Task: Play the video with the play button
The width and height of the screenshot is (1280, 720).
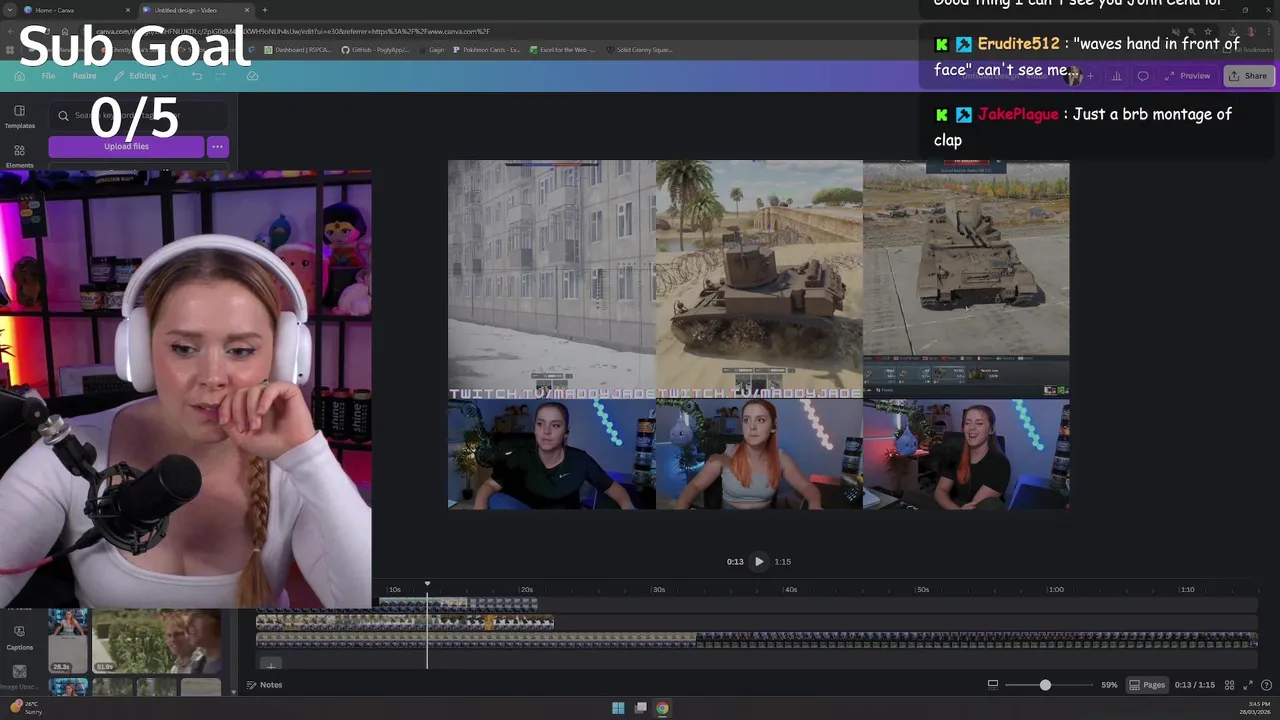Action: (x=759, y=562)
